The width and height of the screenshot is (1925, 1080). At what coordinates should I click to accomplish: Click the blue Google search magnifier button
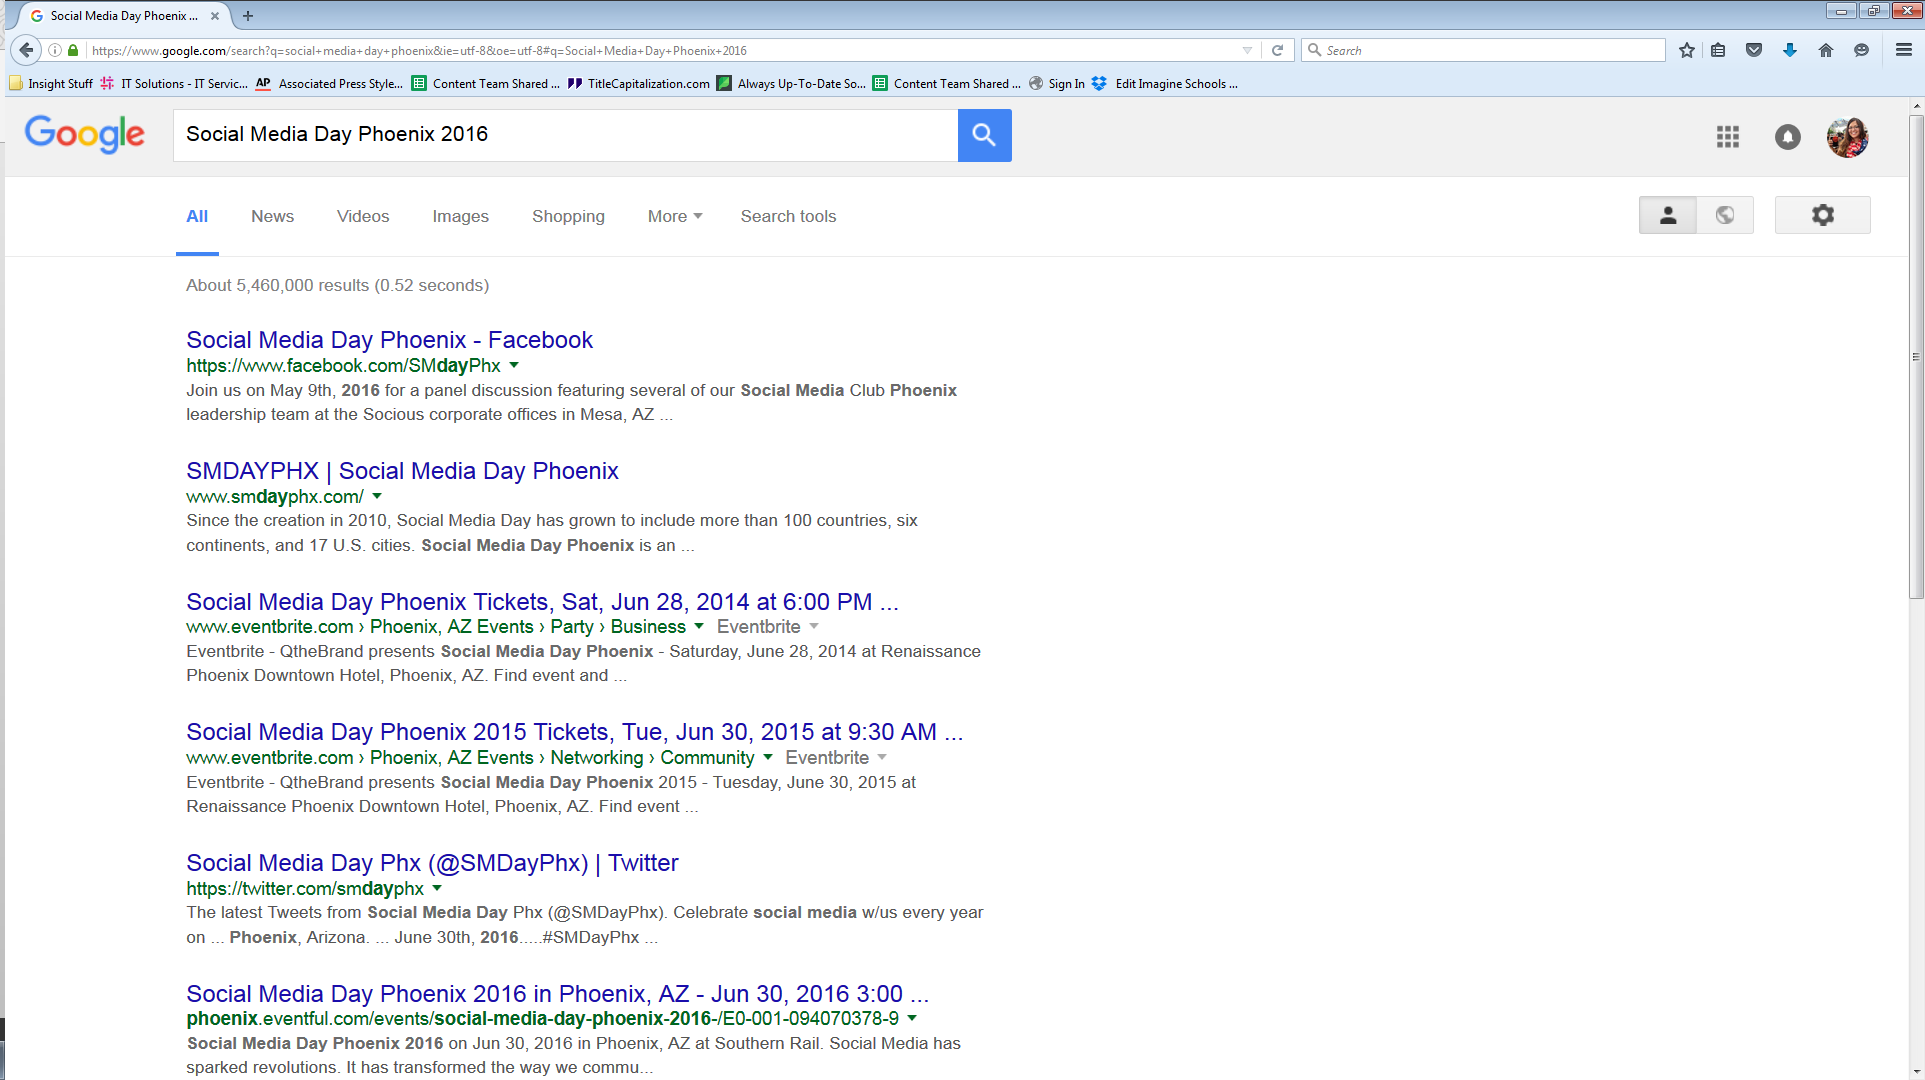coord(984,135)
